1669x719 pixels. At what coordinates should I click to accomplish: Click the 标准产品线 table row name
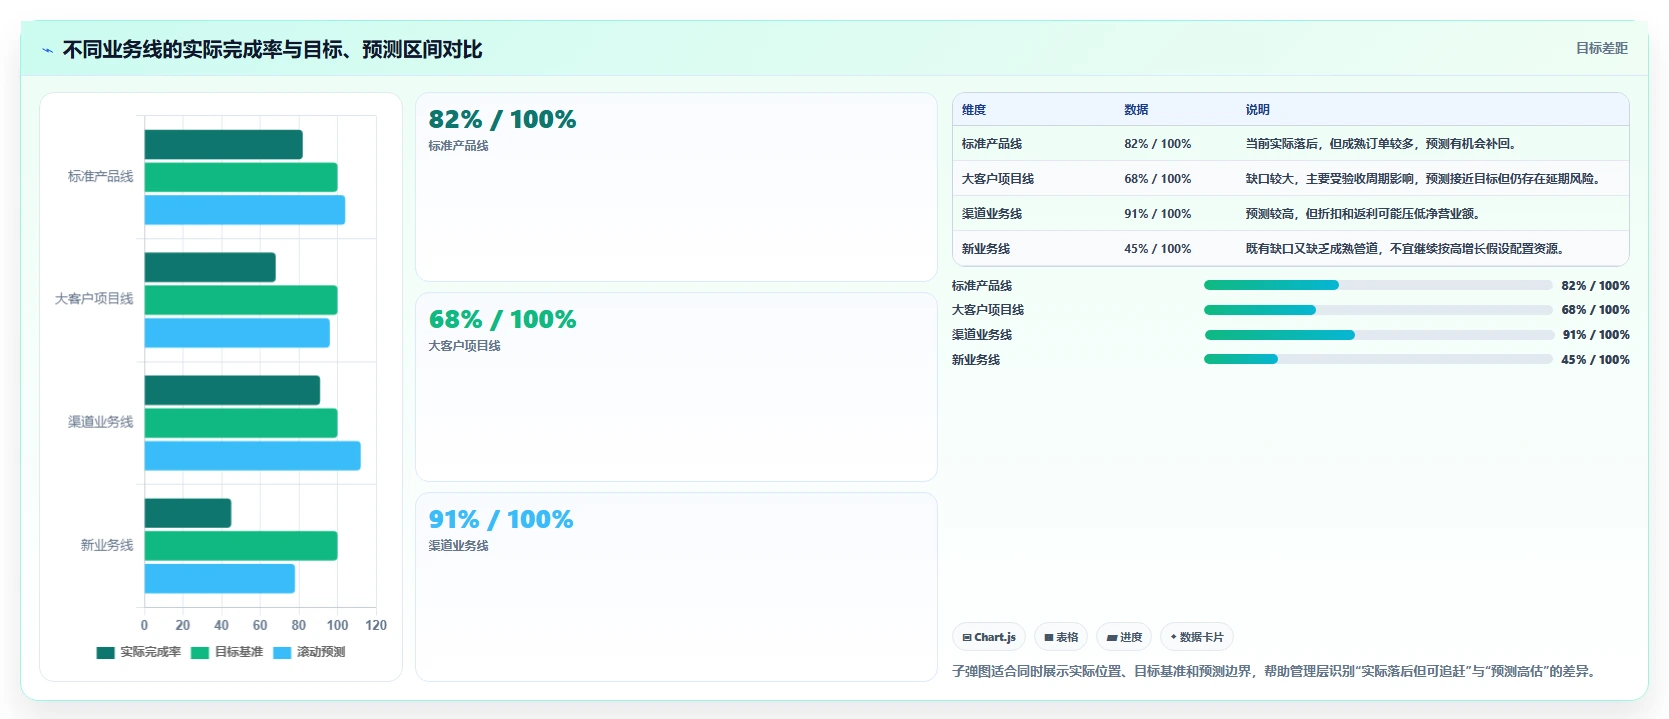pyautogui.click(x=992, y=144)
